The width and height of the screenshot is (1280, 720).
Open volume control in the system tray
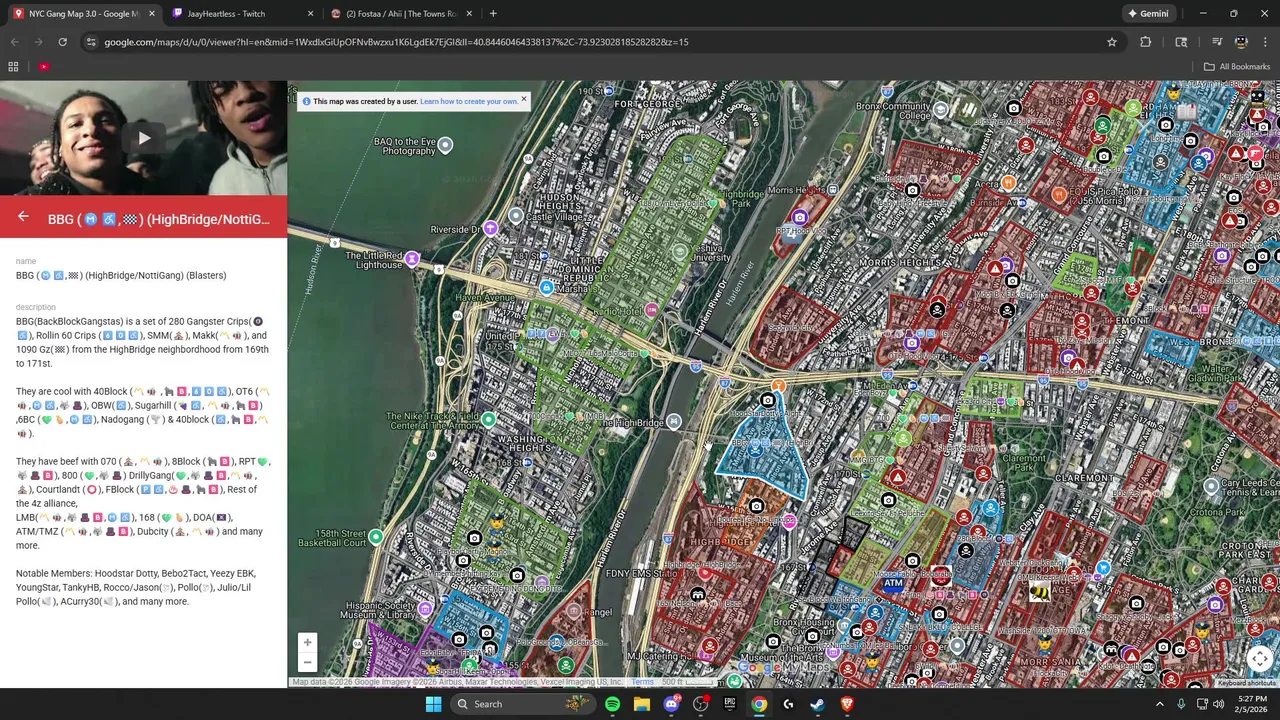click(1218, 704)
